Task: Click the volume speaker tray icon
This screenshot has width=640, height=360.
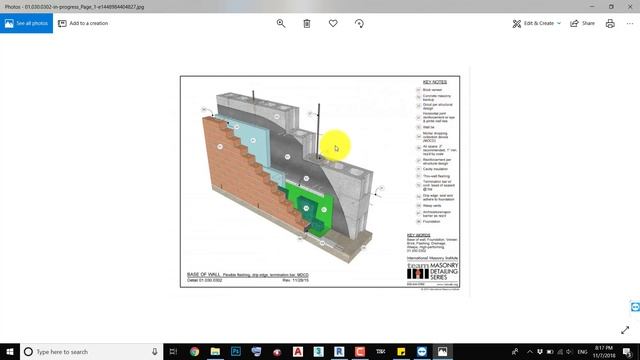Action: [x=569, y=352]
